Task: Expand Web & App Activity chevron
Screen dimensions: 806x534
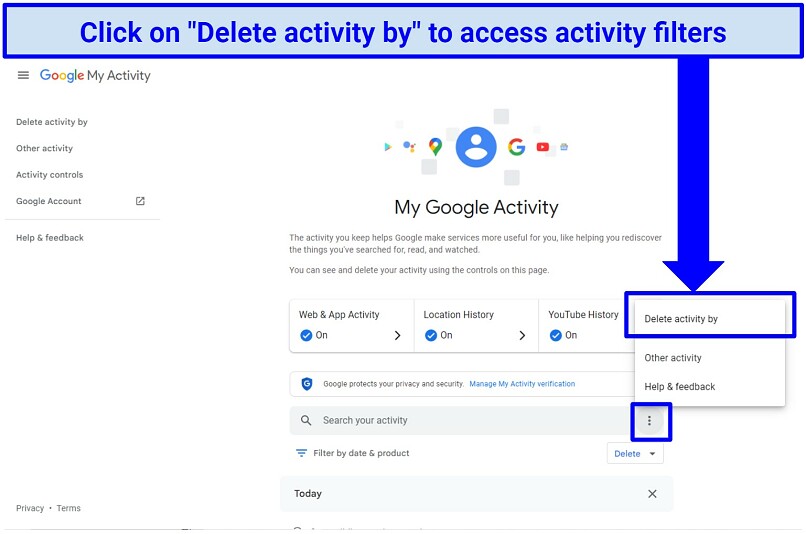Action: 397,336
